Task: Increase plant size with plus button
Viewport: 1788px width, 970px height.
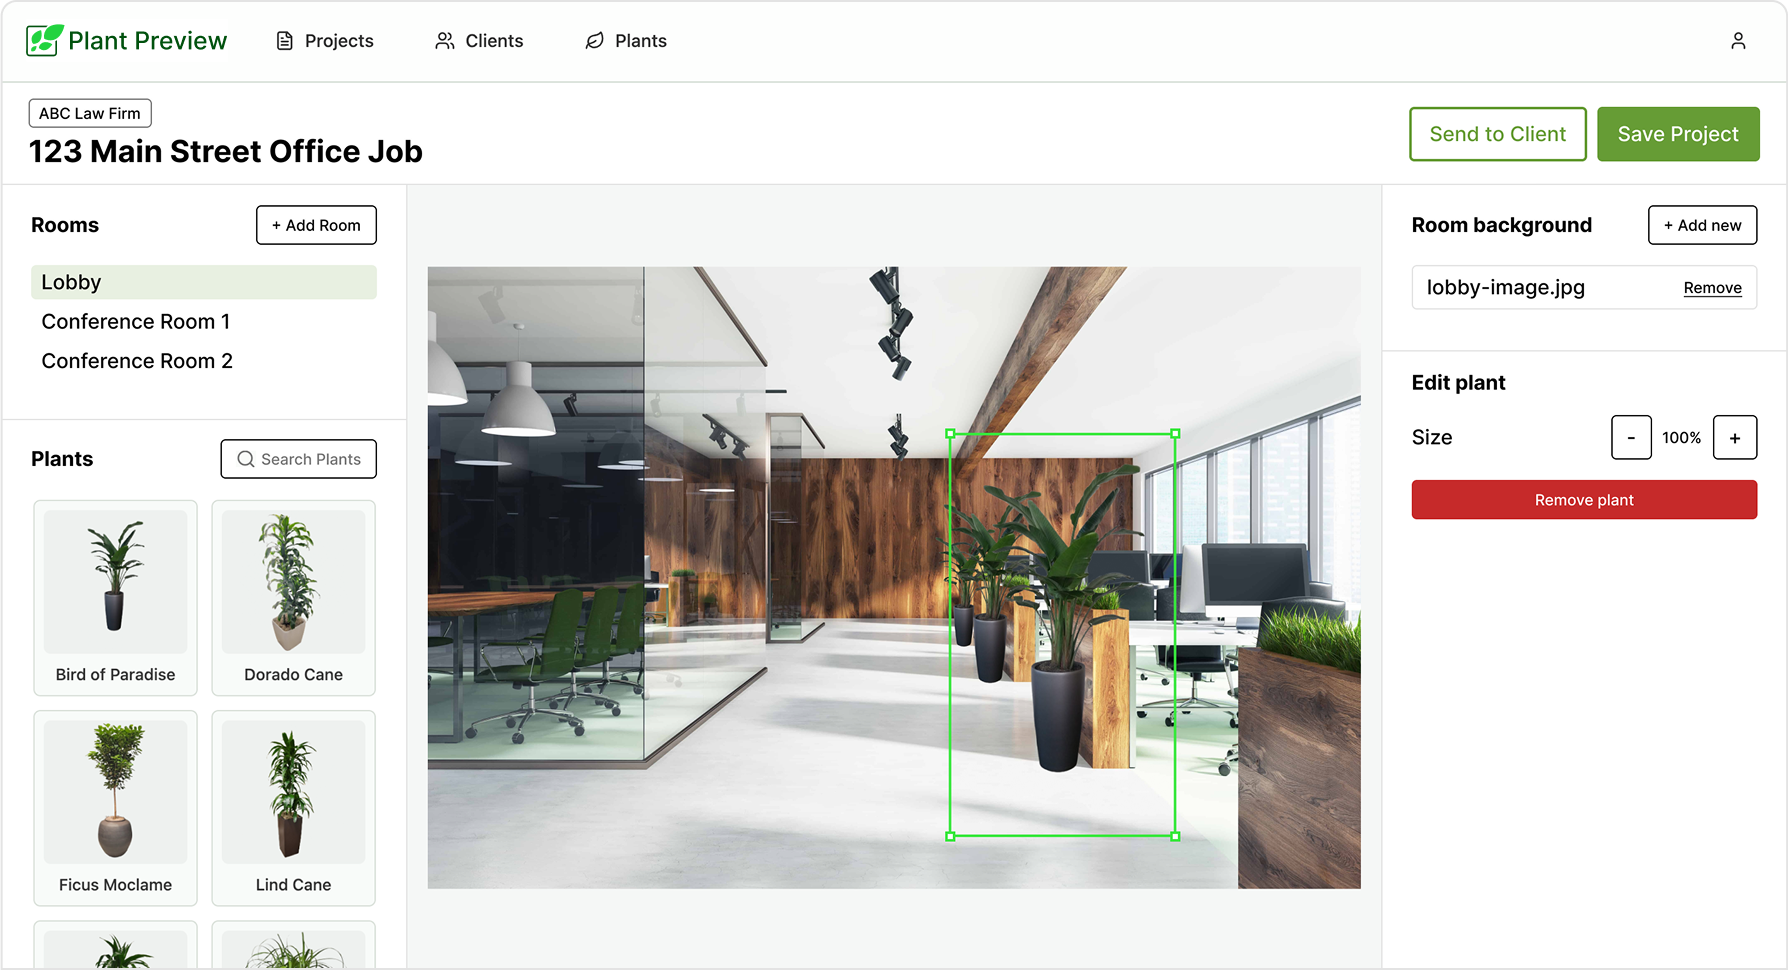Action: [x=1735, y=438]
